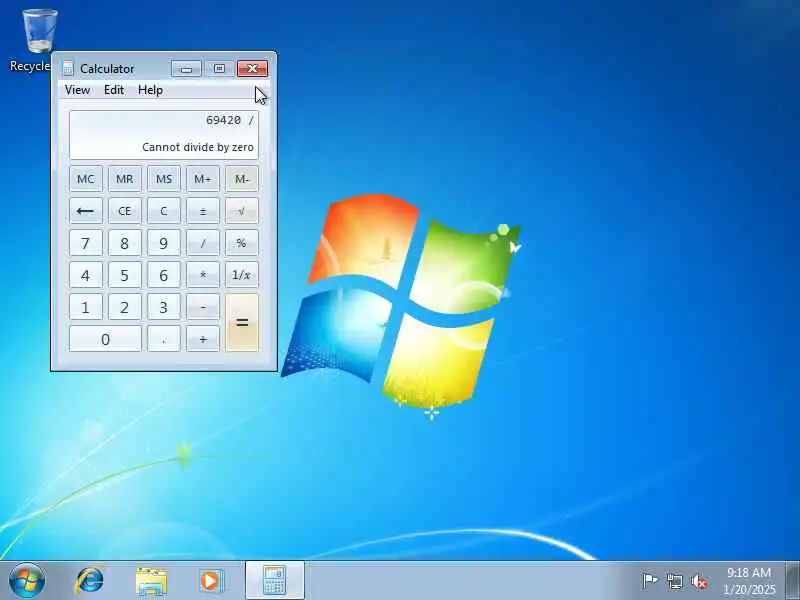Click the 1/x reciprocal key
Screen dimensions: 800x600
pyautogui.click(x=242, y=275)
